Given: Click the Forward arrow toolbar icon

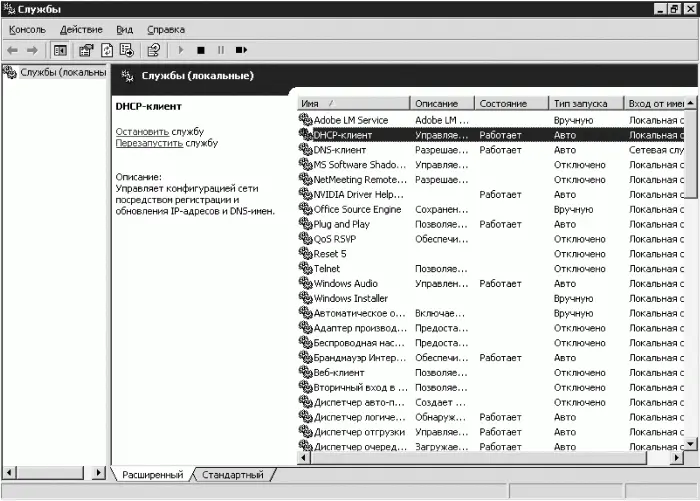Looking at the screenshot, I should 32,50.
